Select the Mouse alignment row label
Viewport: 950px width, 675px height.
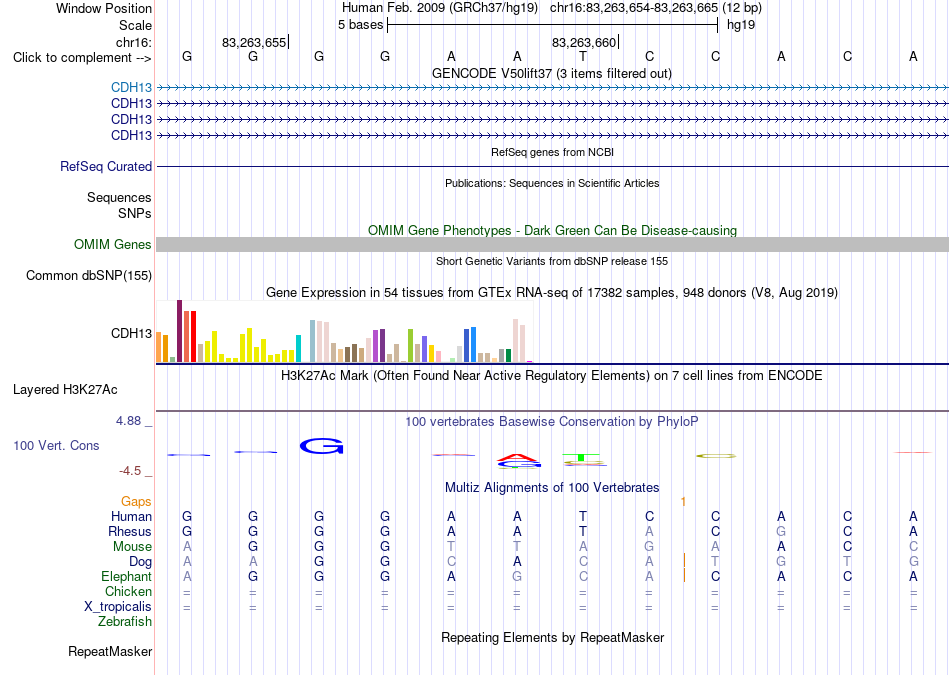[132, 547]
